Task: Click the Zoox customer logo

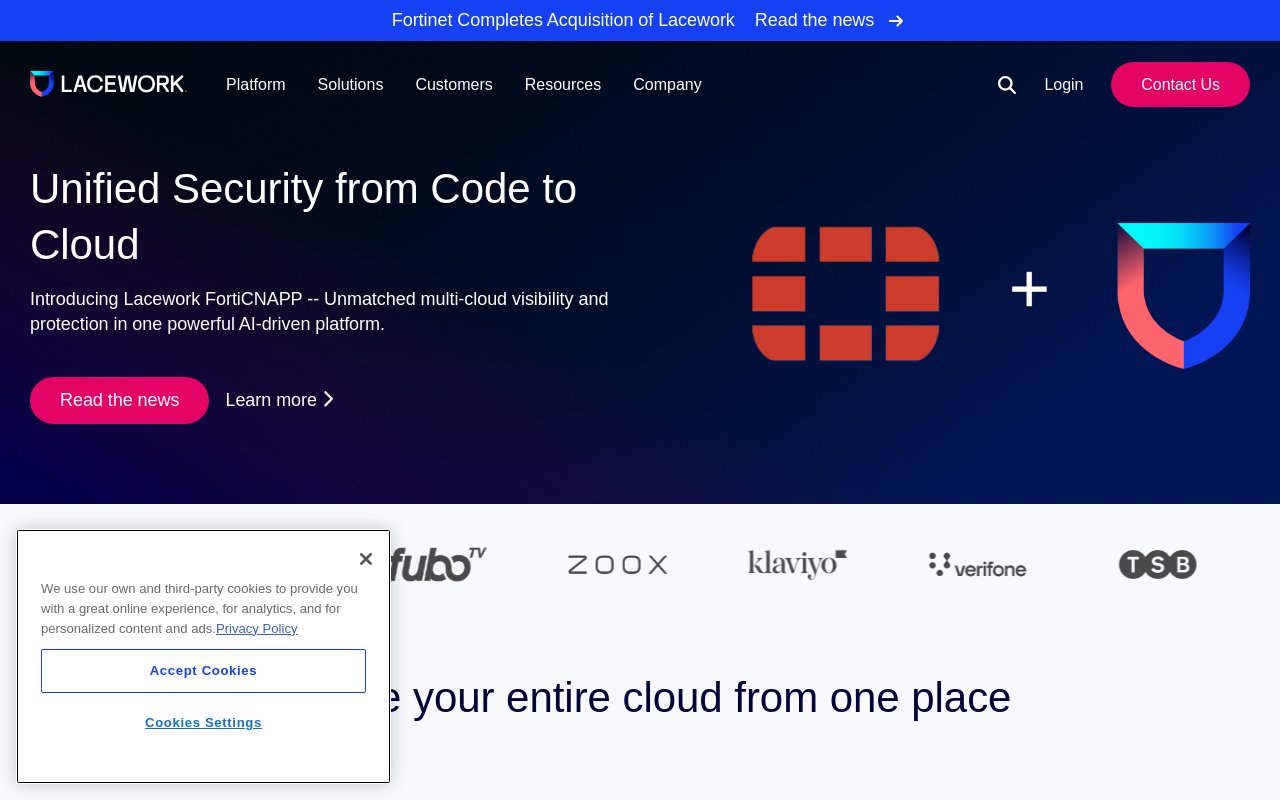Action: (x=618, y=565)
